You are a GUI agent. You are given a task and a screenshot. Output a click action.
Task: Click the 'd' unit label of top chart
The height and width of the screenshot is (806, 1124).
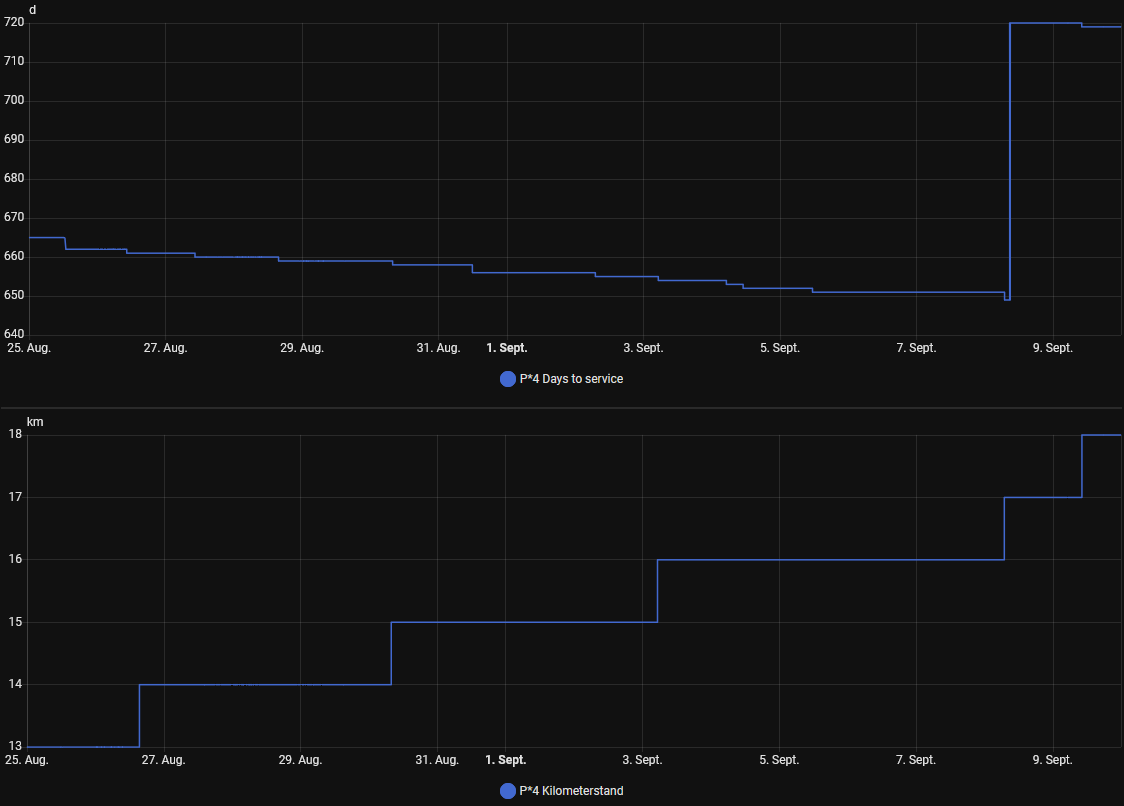click(x=32, y=10)
